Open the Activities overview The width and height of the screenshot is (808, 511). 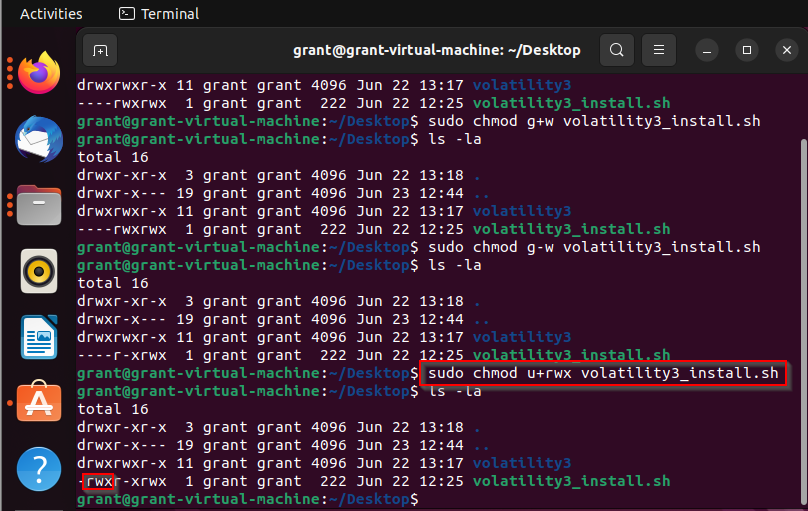coord(51,14)
